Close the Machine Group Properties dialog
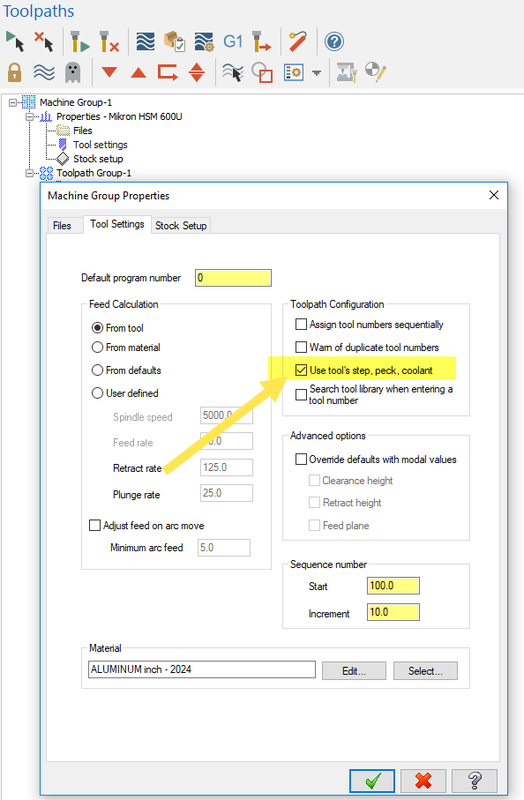This screenshot has height=800, width=524. 494,195
